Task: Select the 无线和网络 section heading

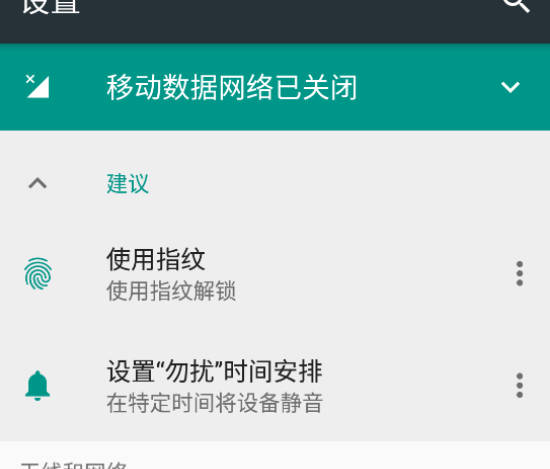Action: tap(74, 465)
